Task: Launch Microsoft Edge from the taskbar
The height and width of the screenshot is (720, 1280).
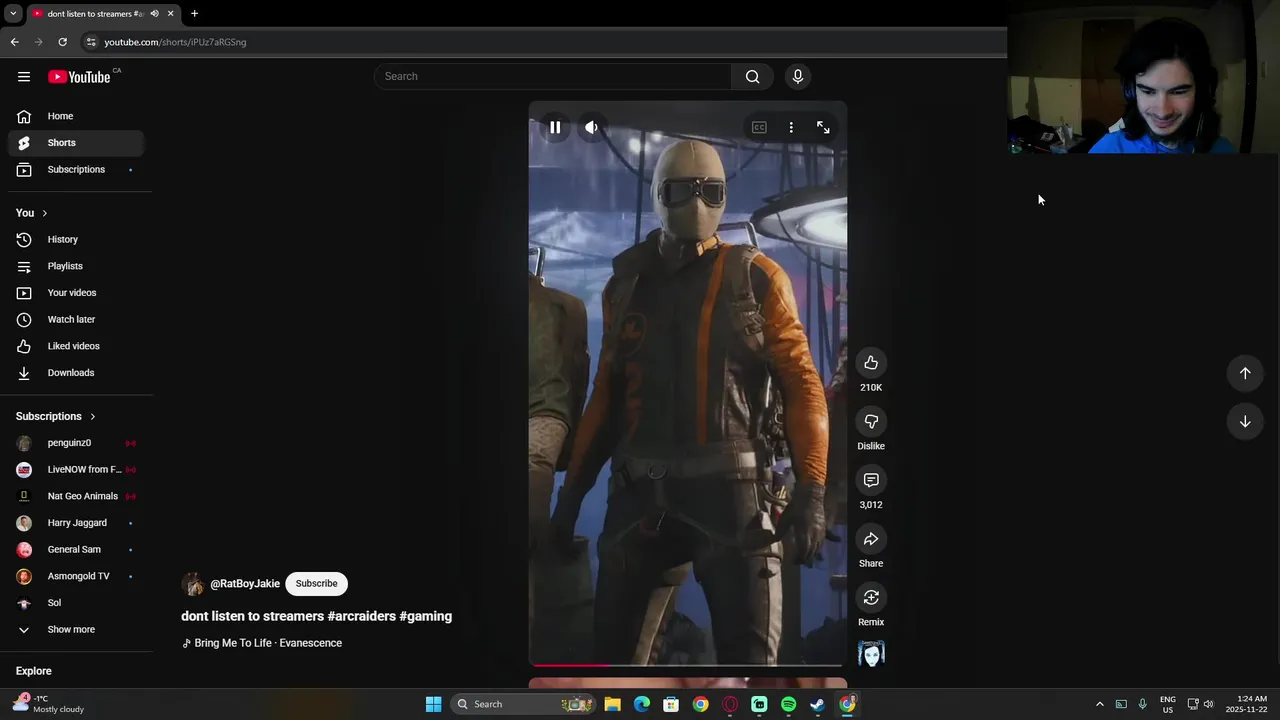Action: tap(642, 704)
